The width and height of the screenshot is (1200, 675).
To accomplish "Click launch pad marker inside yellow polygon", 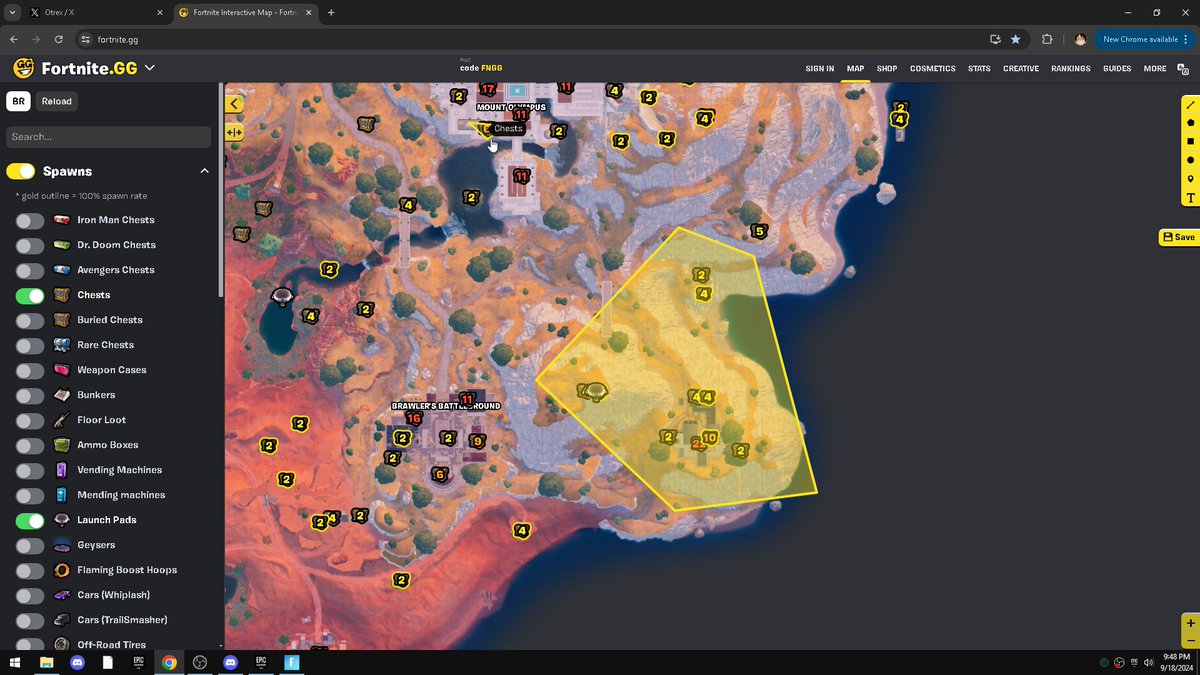I will click(x=596, y=391).
